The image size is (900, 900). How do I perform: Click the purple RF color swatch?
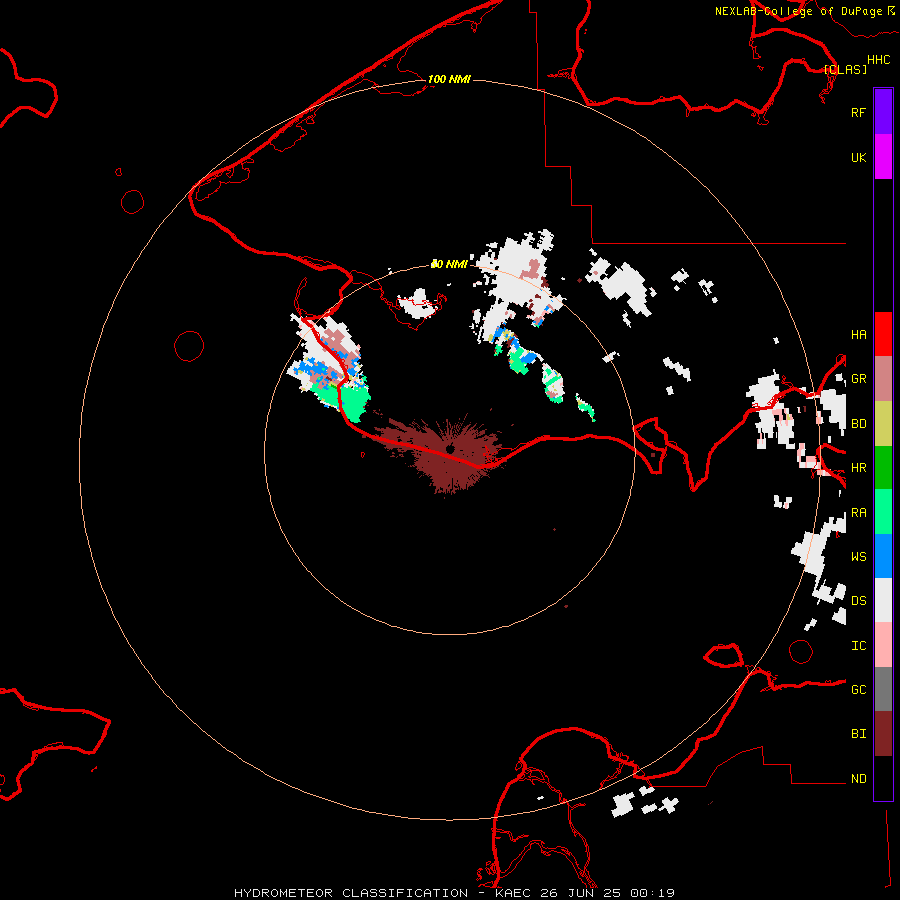click(x=883, y=112)
